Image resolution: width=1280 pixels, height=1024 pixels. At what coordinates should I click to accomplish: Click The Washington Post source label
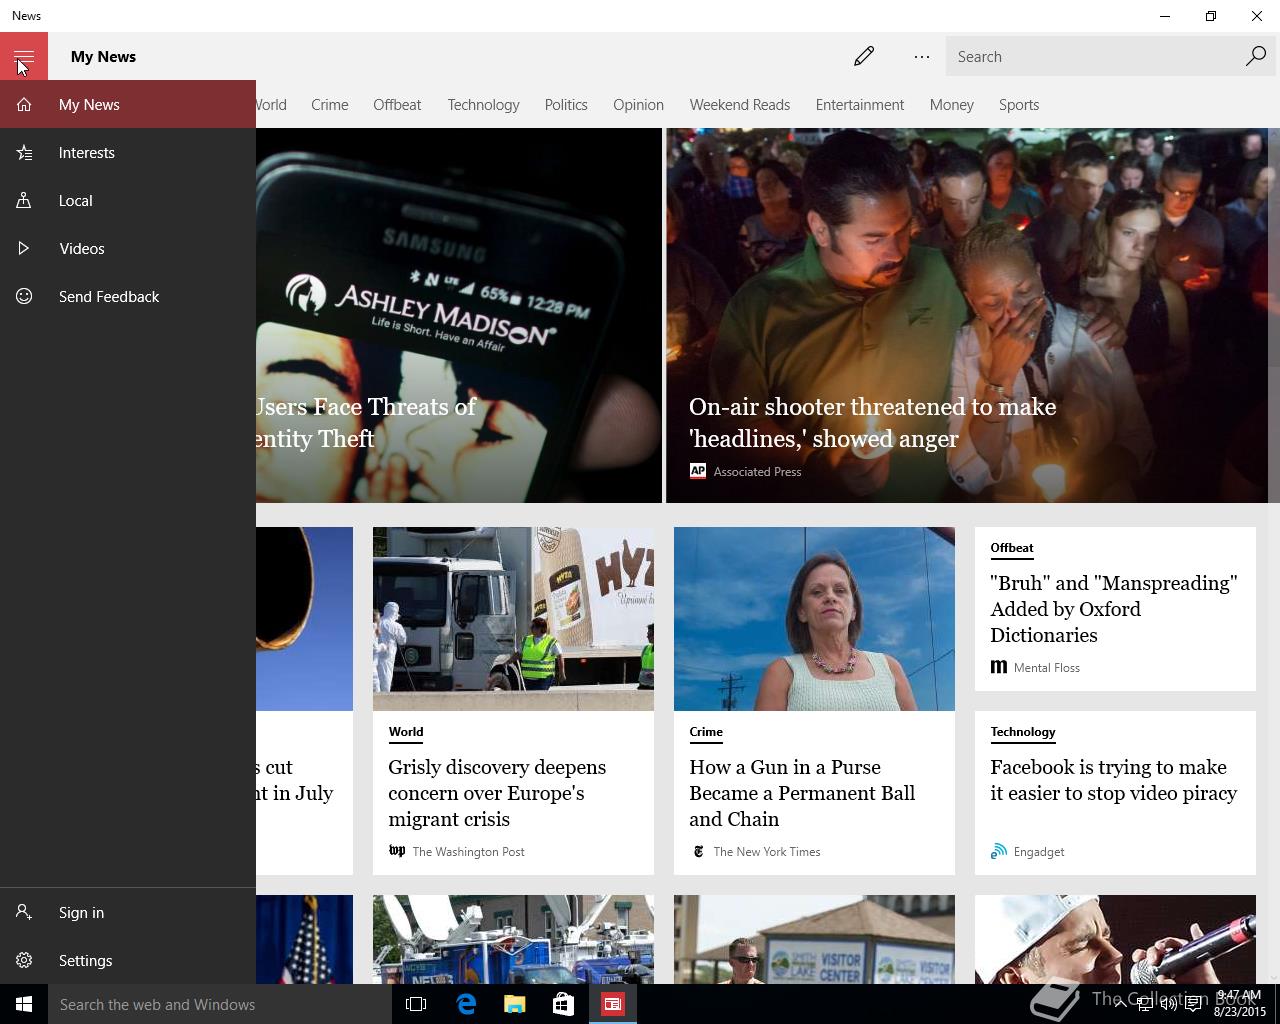point(468,852)
